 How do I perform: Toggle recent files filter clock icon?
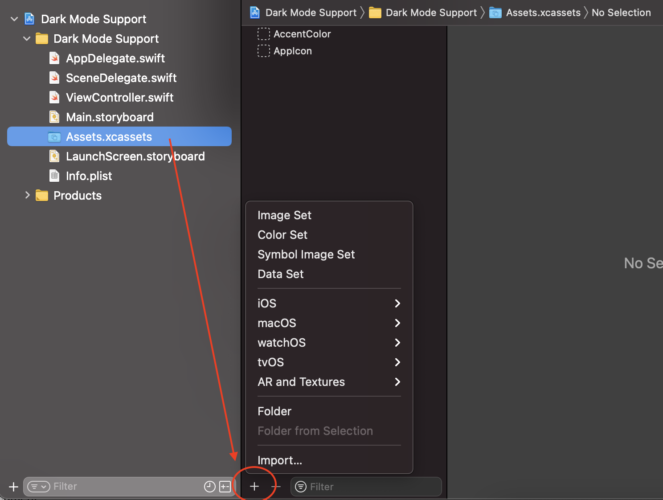(210, 486)
